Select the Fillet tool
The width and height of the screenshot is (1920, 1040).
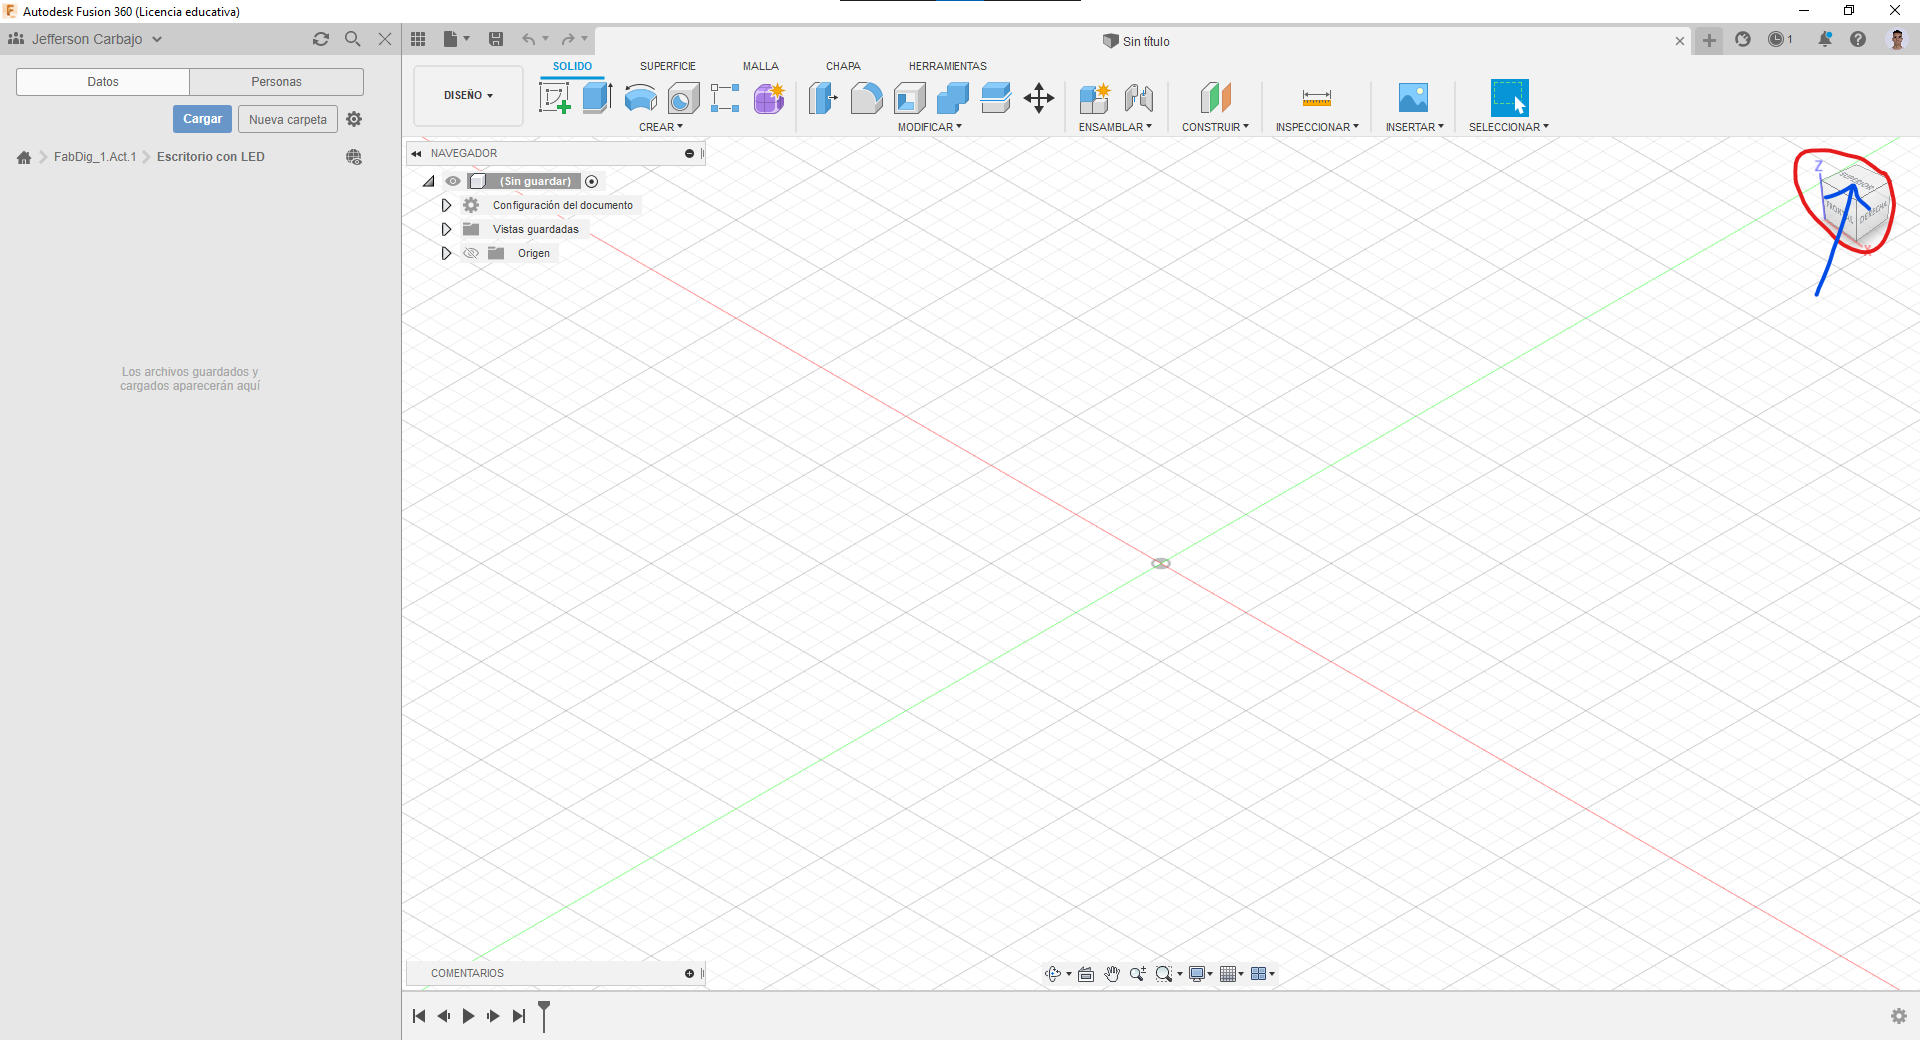(866, 98)
